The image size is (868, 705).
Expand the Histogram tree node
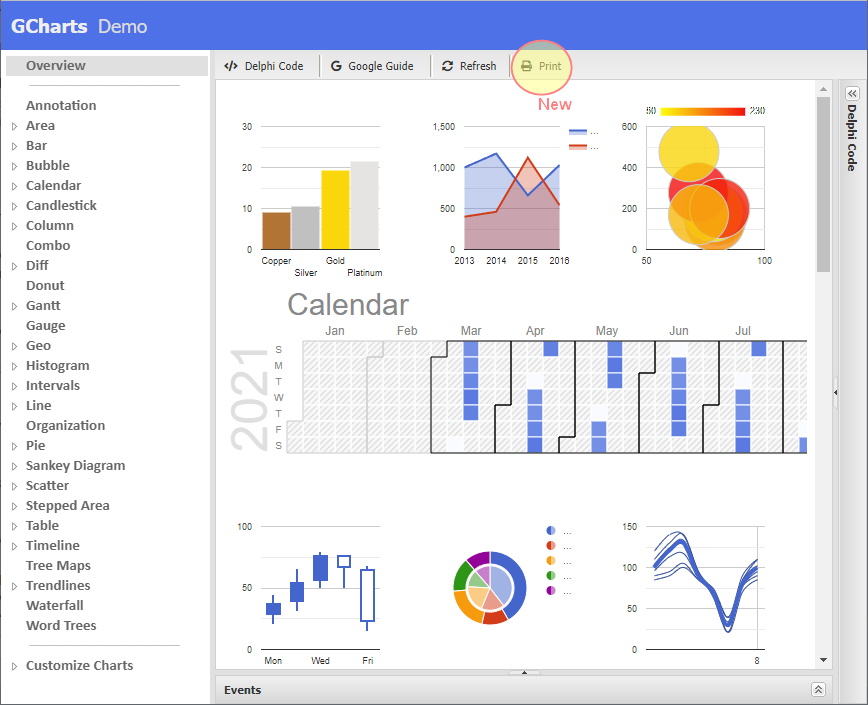[14, 366]
